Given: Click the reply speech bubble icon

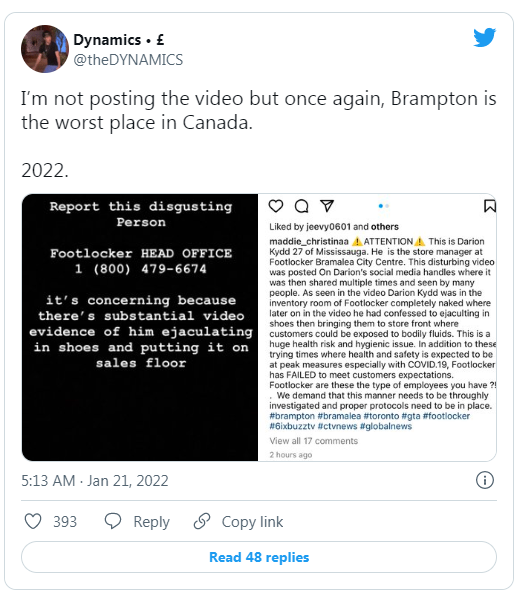Looking at the screenshot, I should (113, 521).
